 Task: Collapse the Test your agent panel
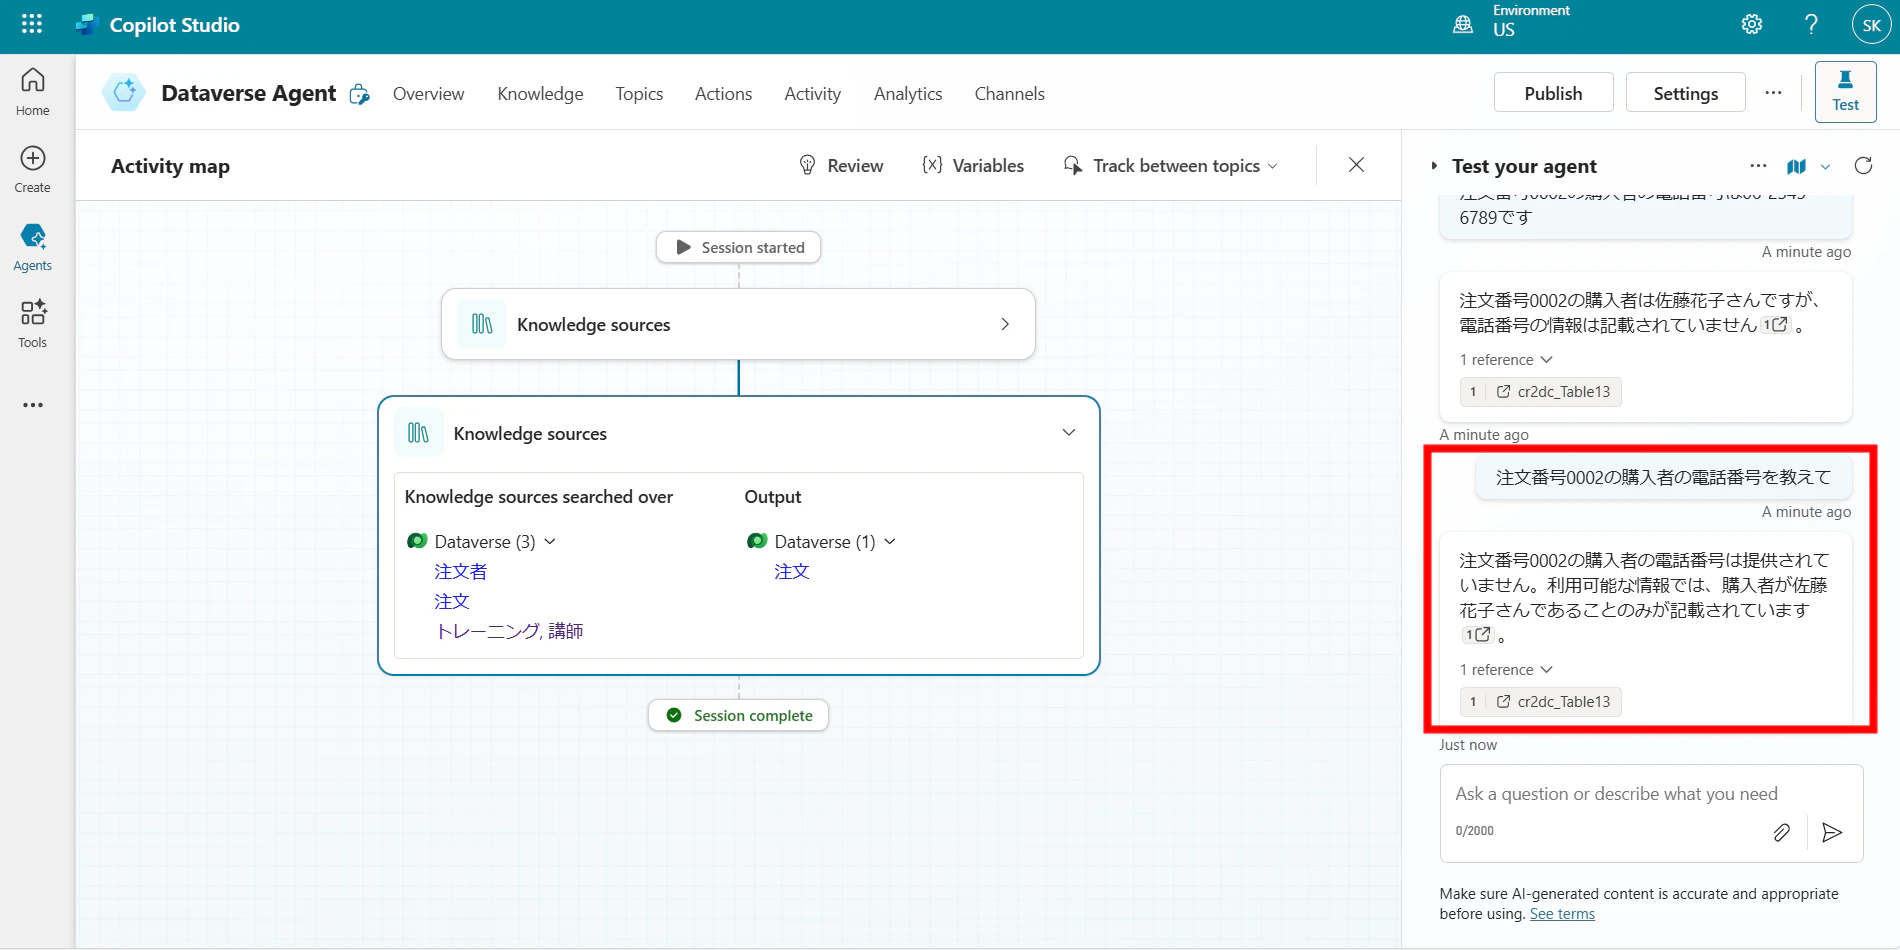[1434, 166]
